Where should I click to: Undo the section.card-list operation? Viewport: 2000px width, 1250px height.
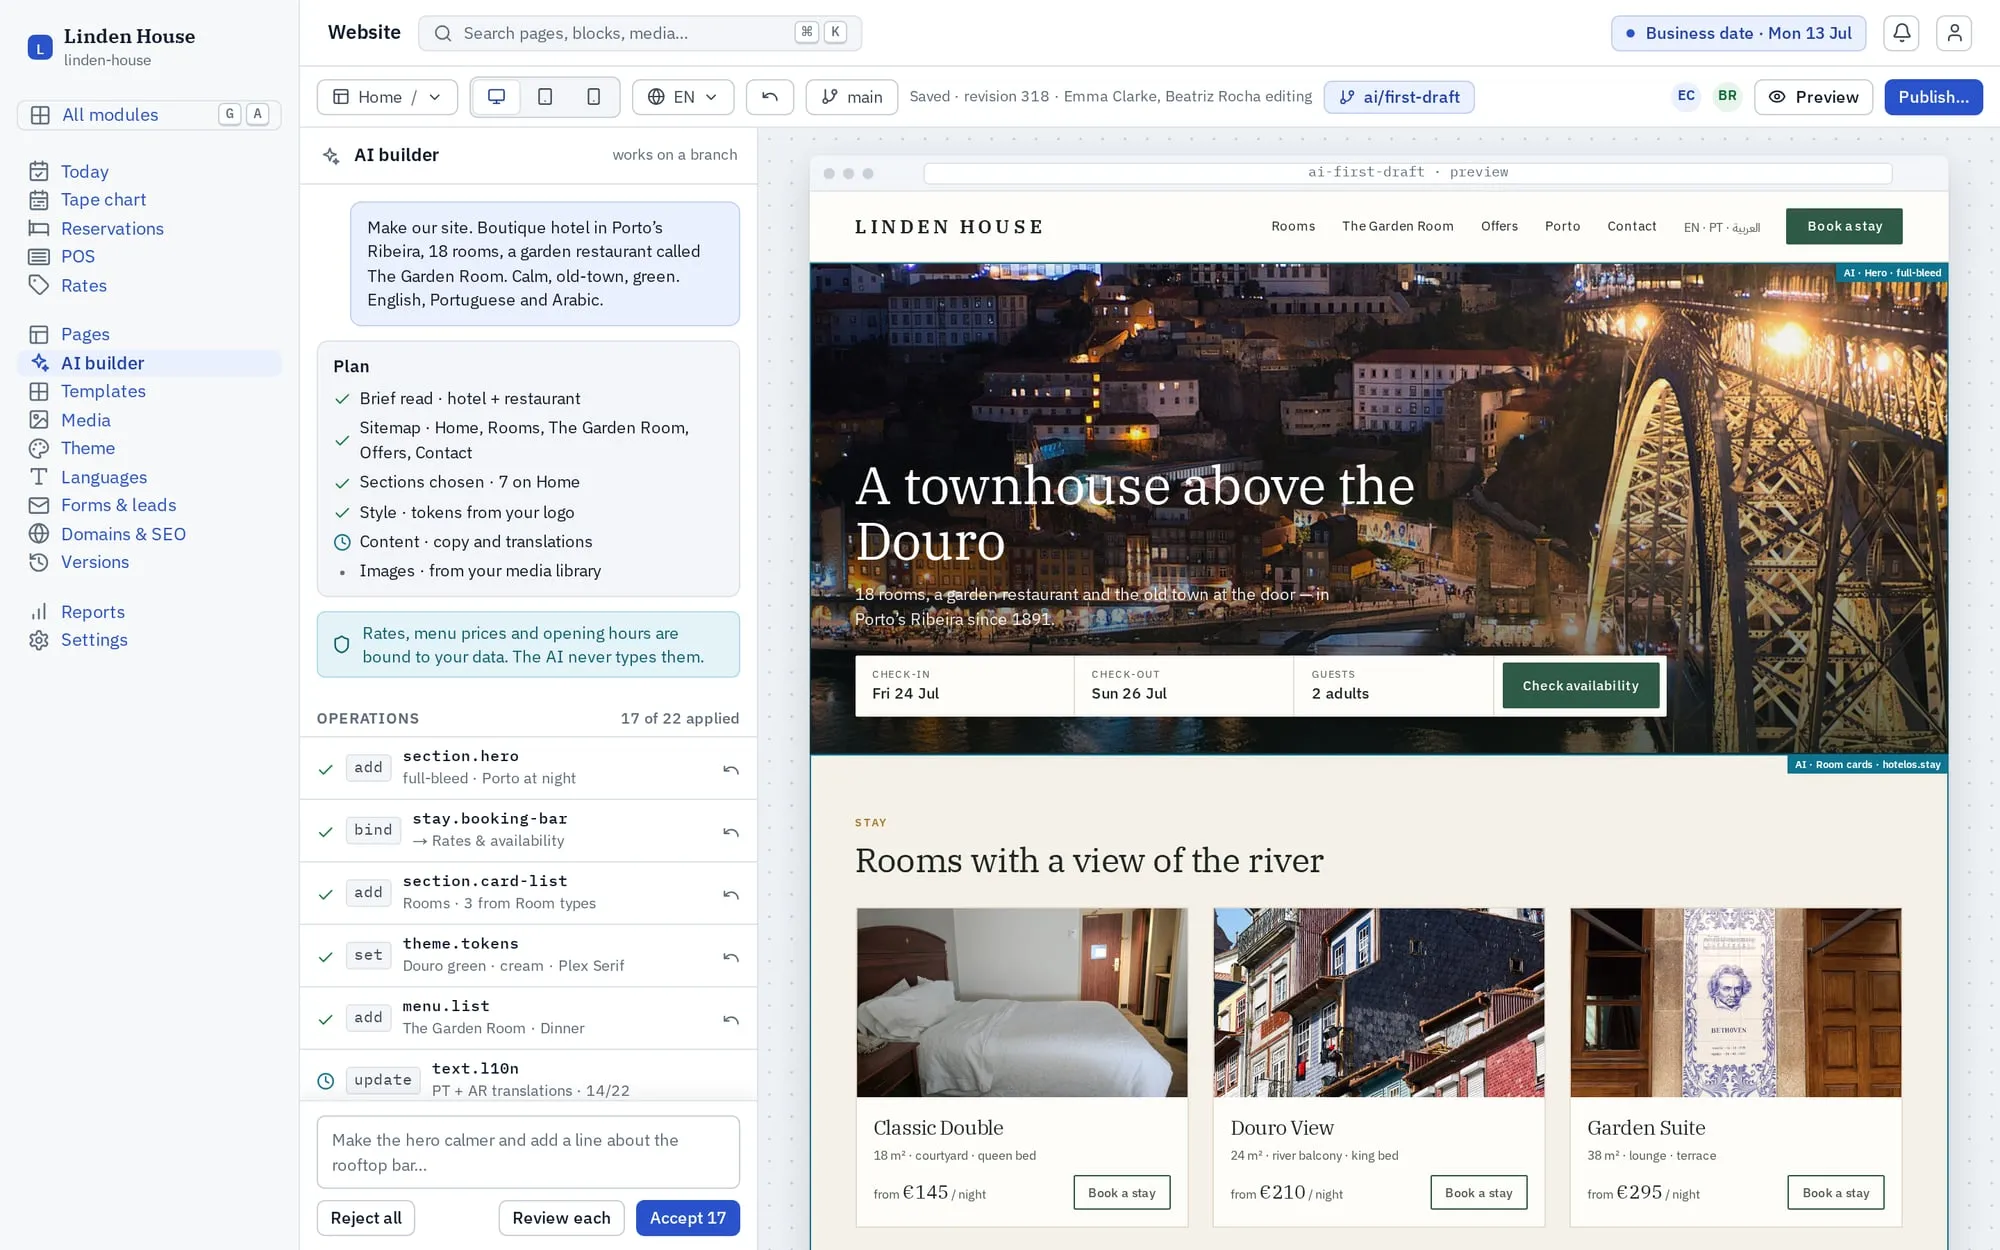coord(731,894)
